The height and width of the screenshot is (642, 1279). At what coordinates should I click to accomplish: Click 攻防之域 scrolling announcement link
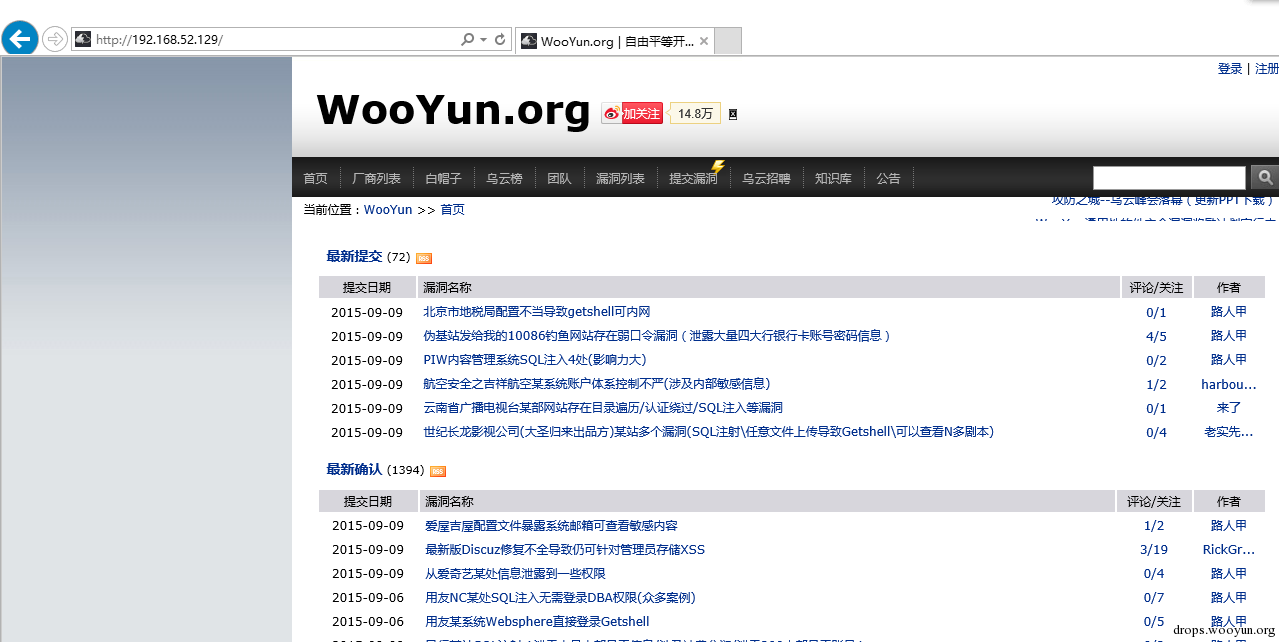point(1164,201)
